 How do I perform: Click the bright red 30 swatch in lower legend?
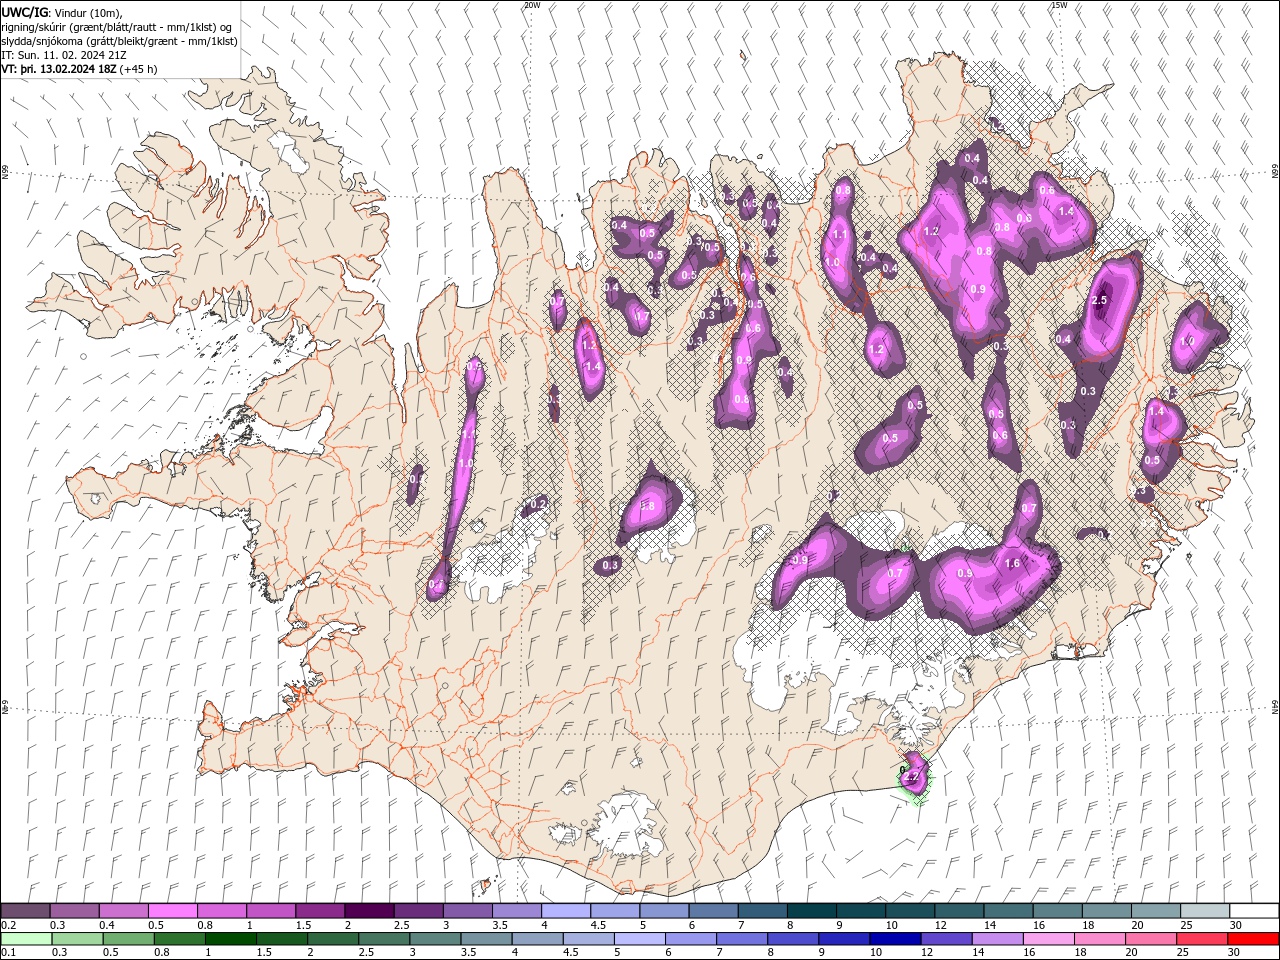(1253, 939)
